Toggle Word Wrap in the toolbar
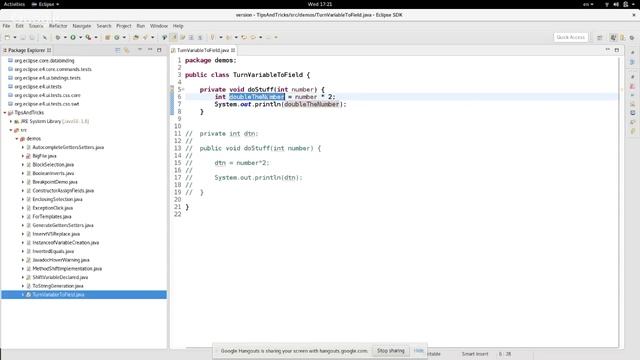The width and height of the screenshot is (640, 360). point(182,37)
